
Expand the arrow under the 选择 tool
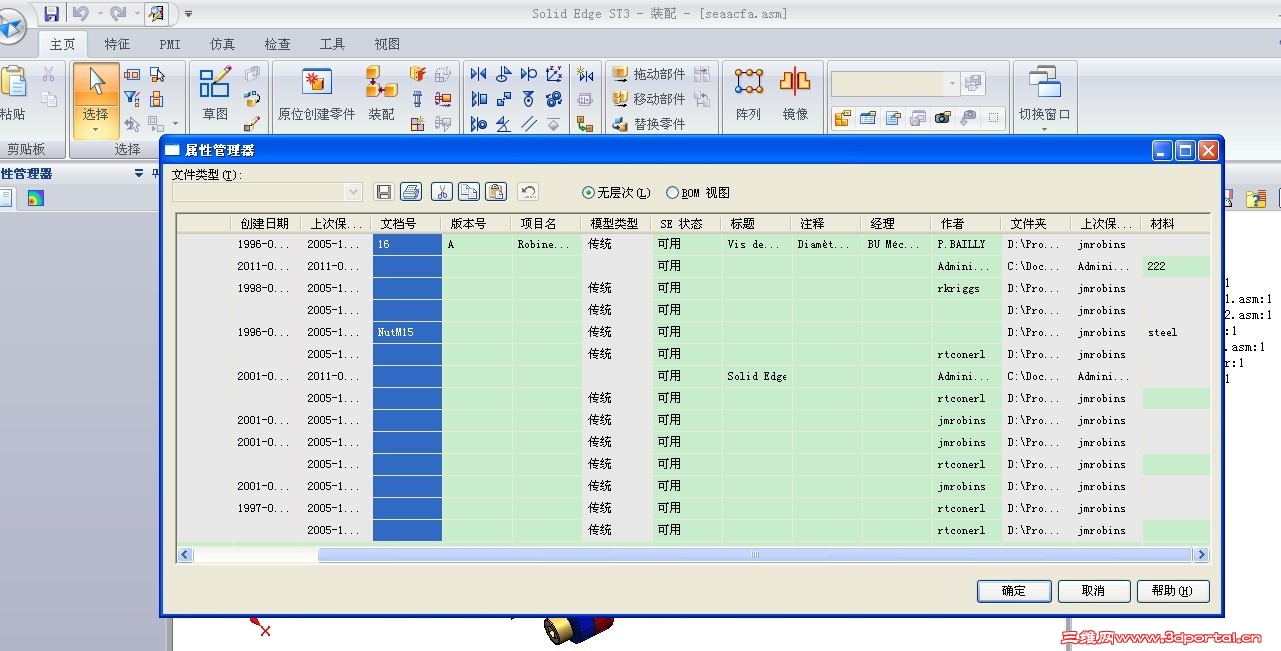click(96, 129)
